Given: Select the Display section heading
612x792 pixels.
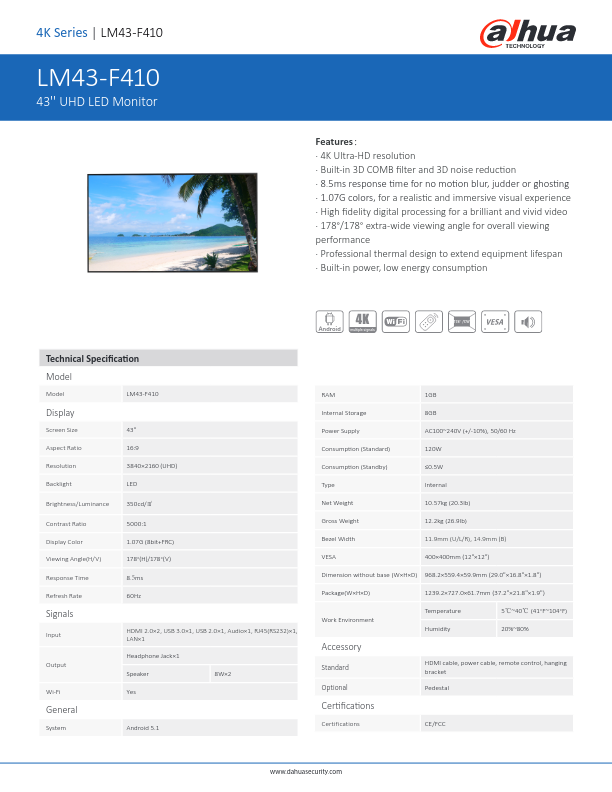Looking at the screenshot, I should pyautogui.click(x=60, y=412).
